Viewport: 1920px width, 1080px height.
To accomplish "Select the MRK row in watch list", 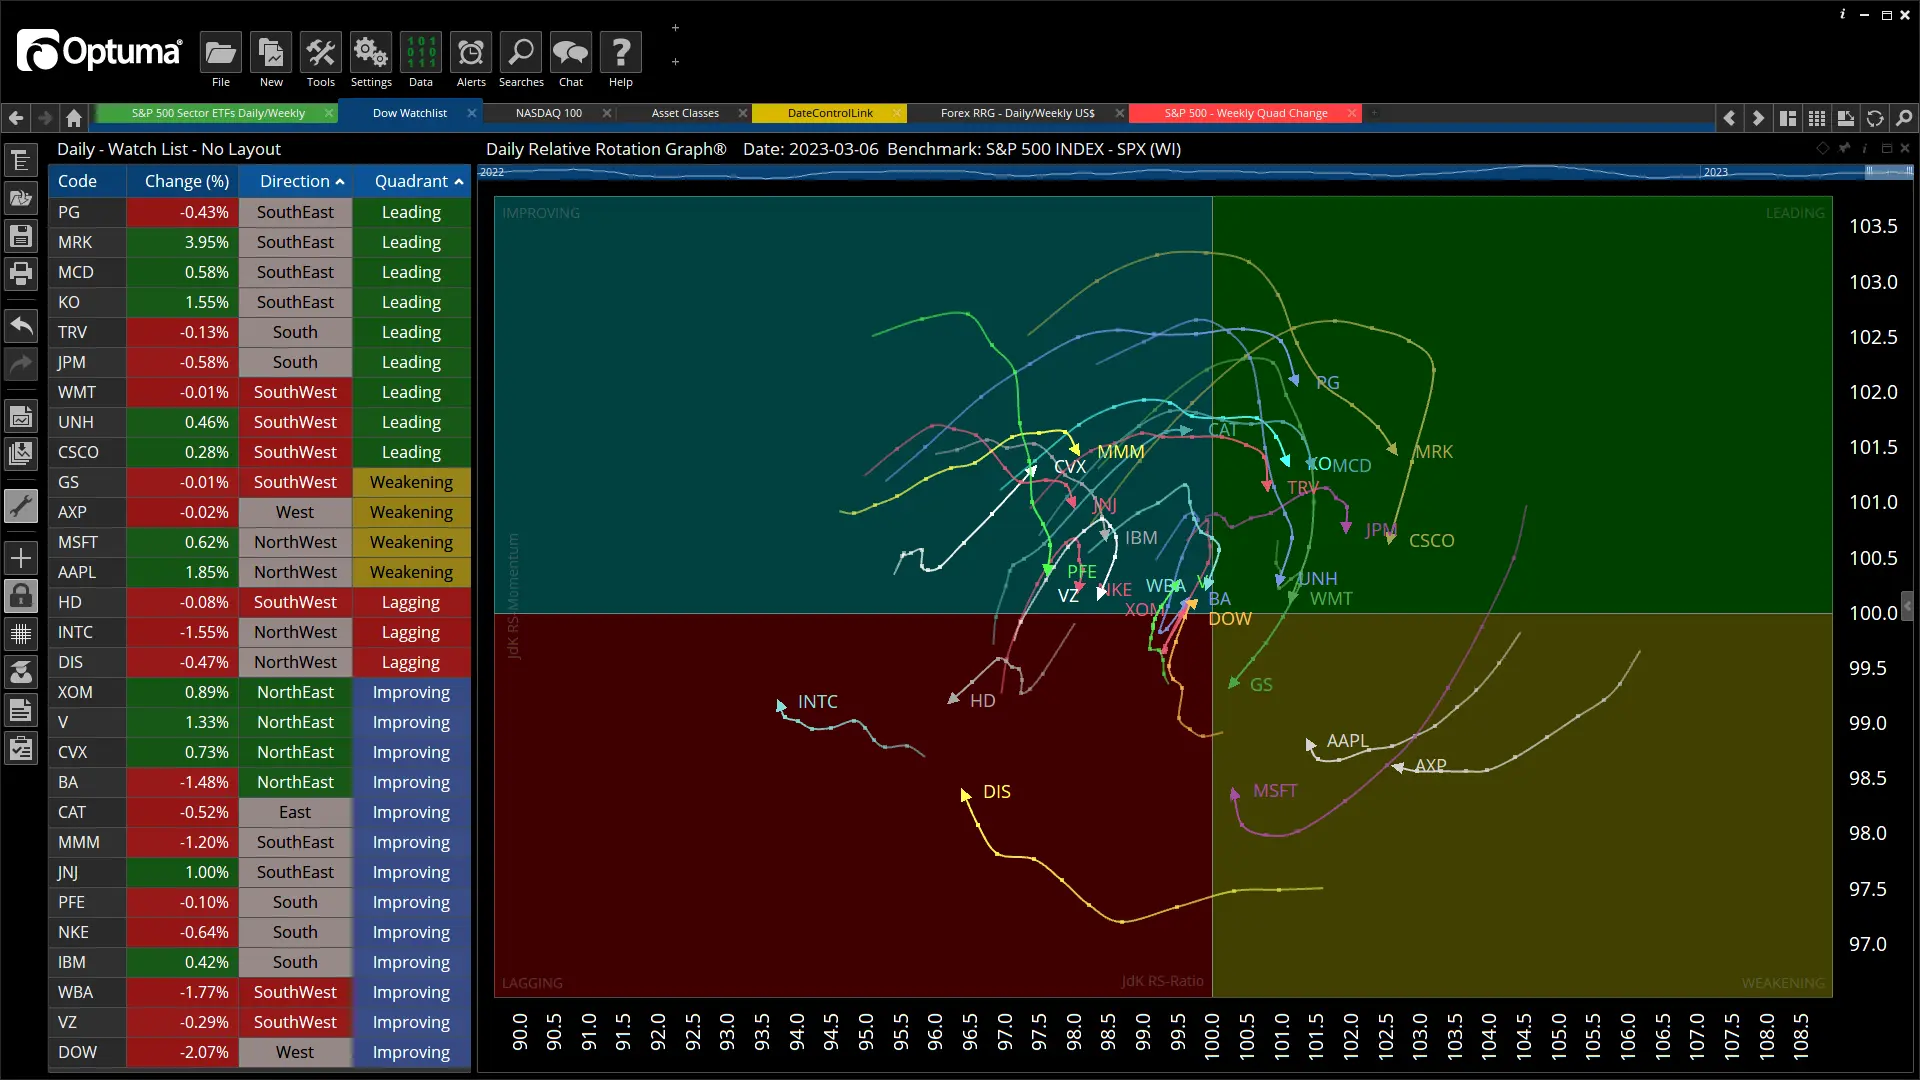I will (x=259, y=242).
